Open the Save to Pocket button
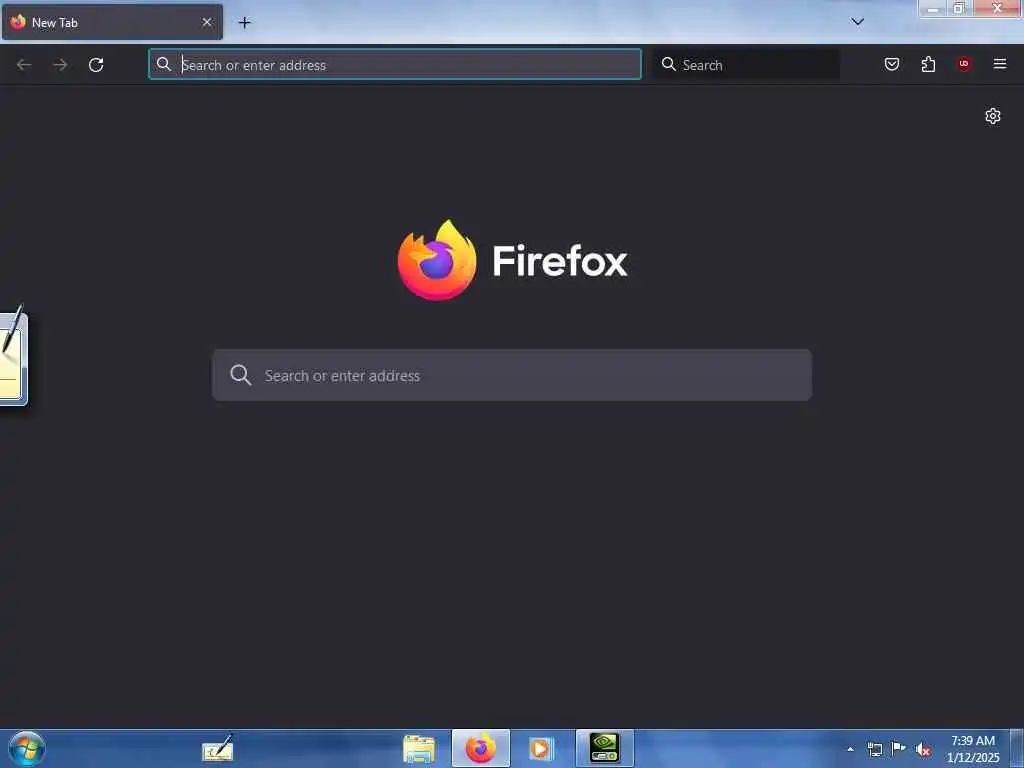The height and width of the screenshot is (768, 1024). [x=891, y=64]
